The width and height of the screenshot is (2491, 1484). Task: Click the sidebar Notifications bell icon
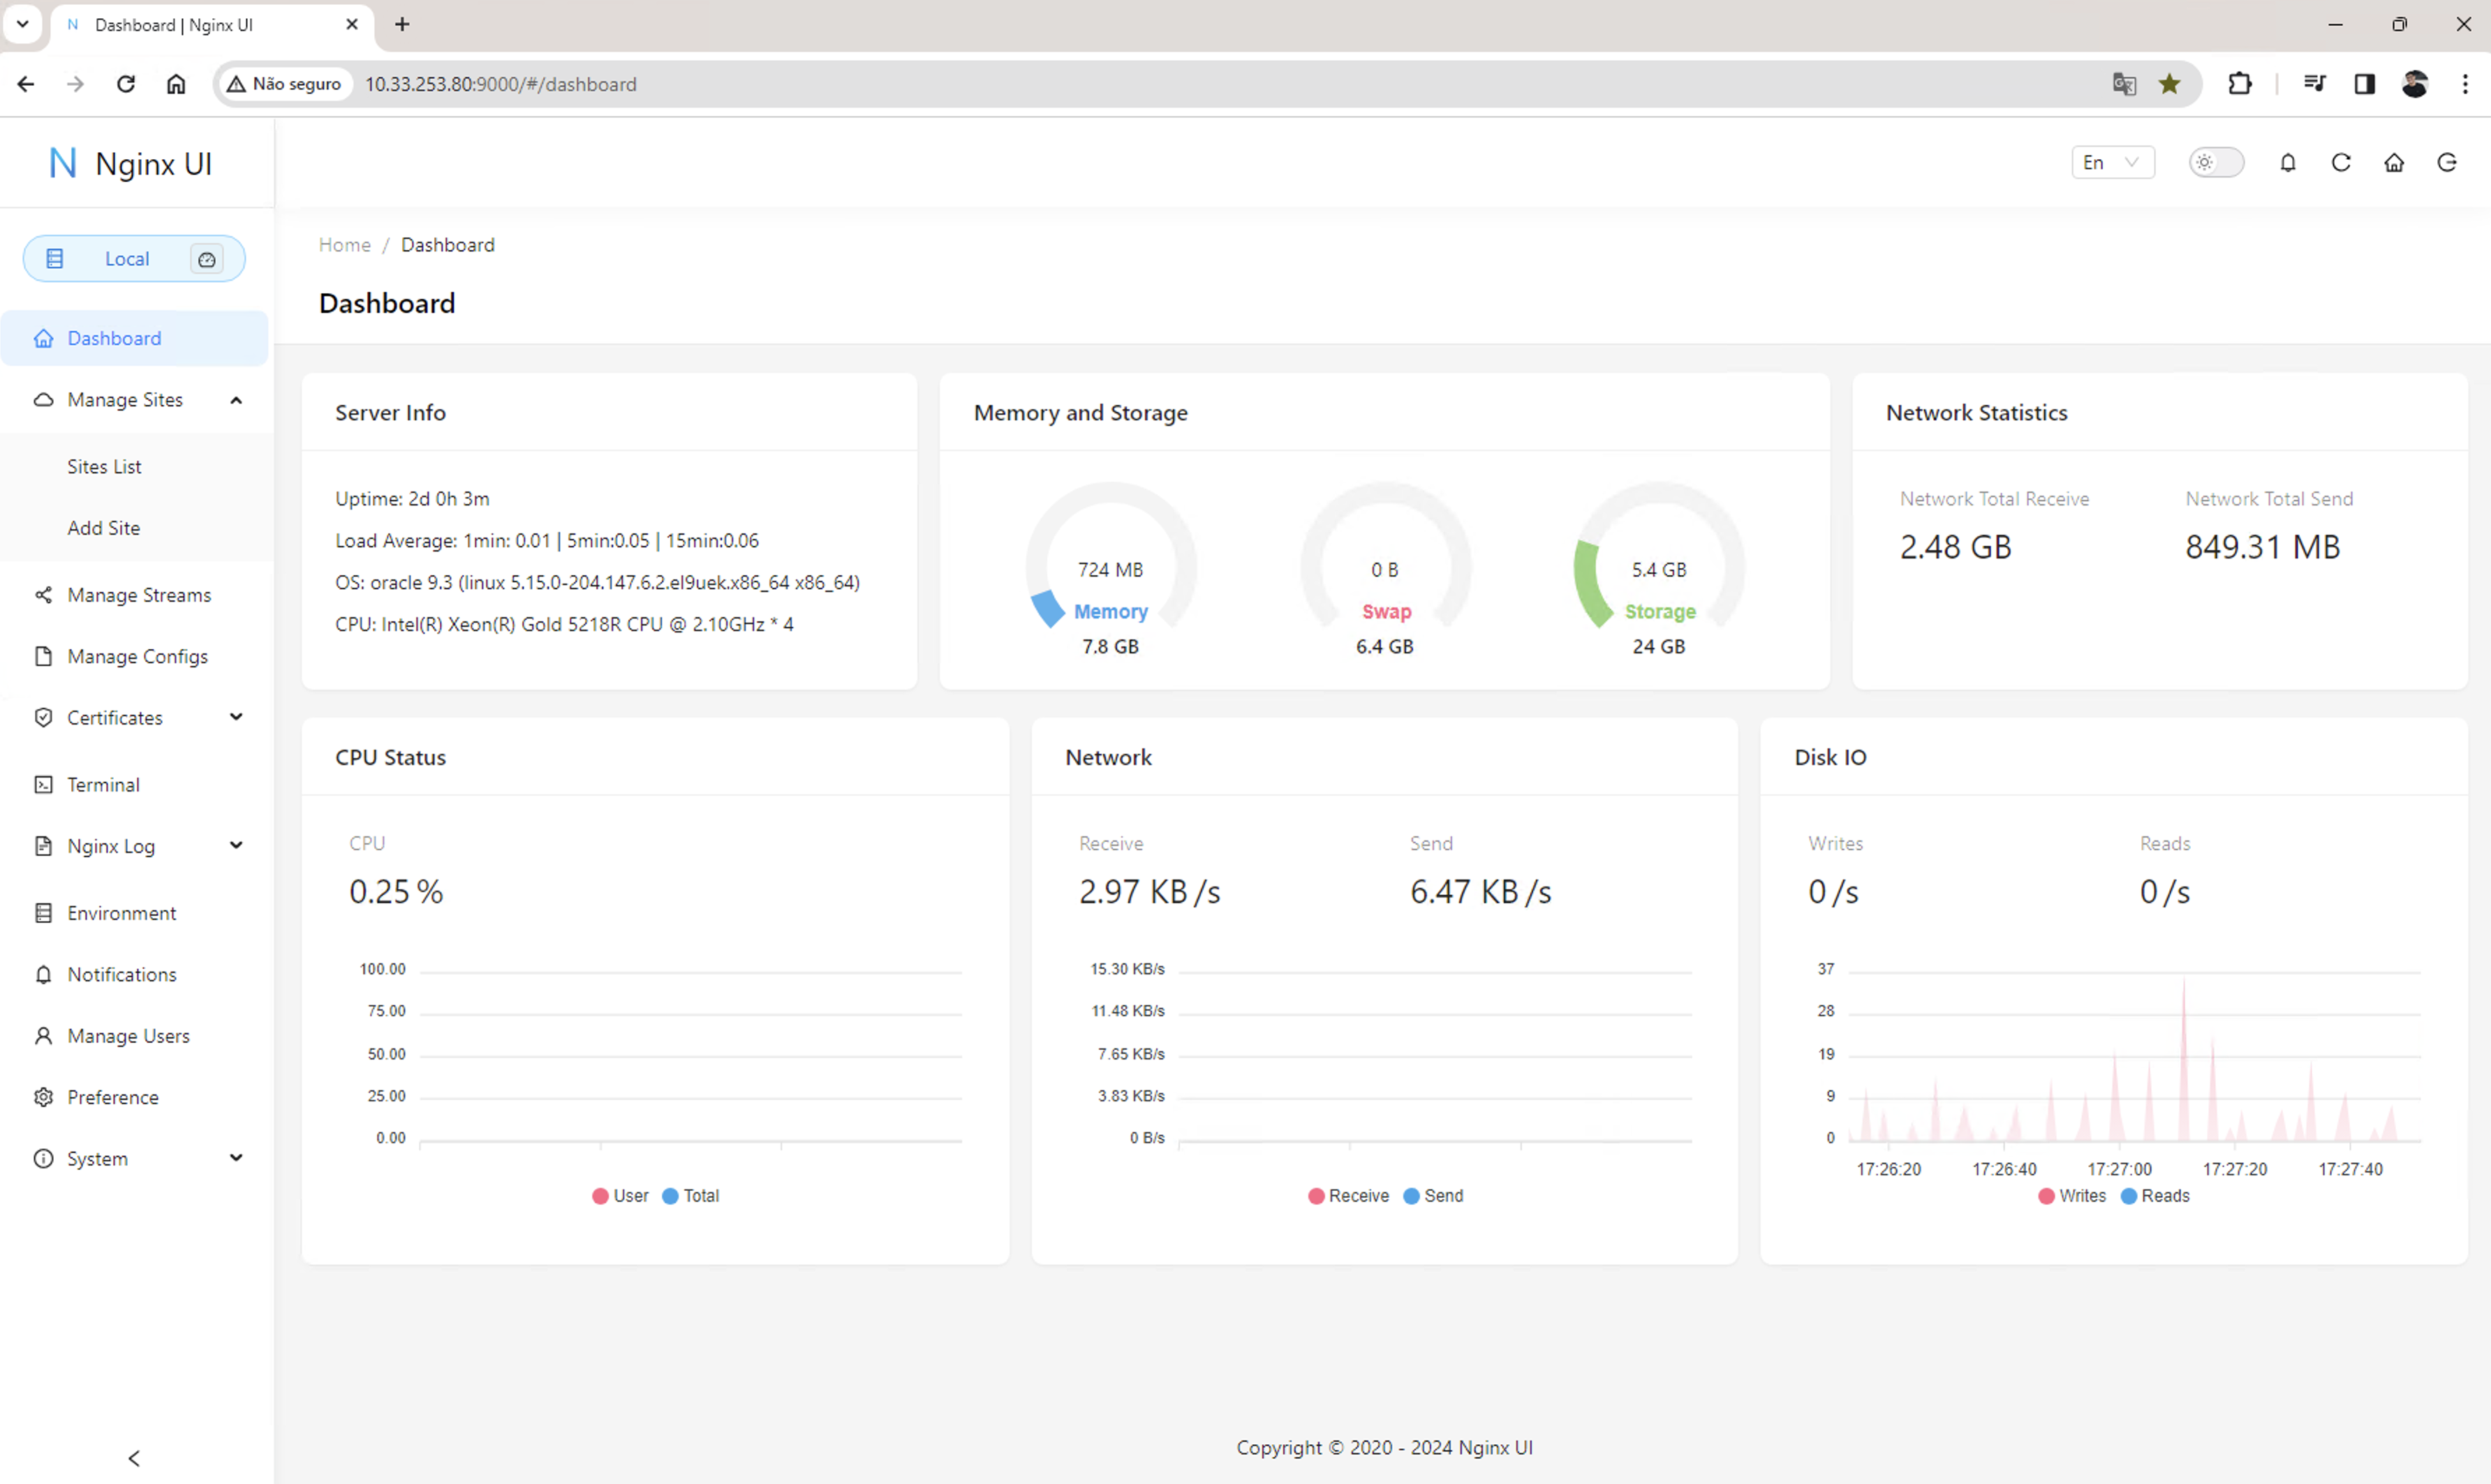coord(43,974)
